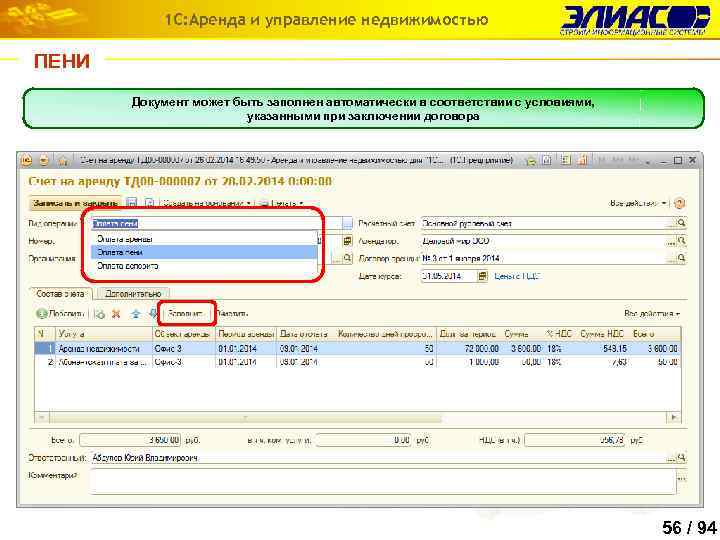Open the top Все действия menu
This screenshot has width=720, height=540.
[x=638, y=203]
